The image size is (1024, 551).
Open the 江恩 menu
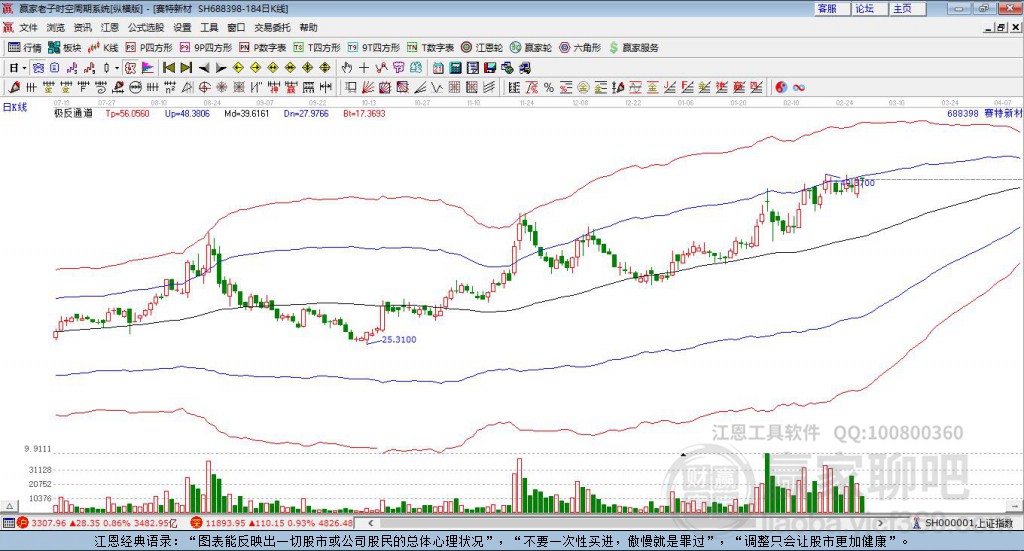110,27
